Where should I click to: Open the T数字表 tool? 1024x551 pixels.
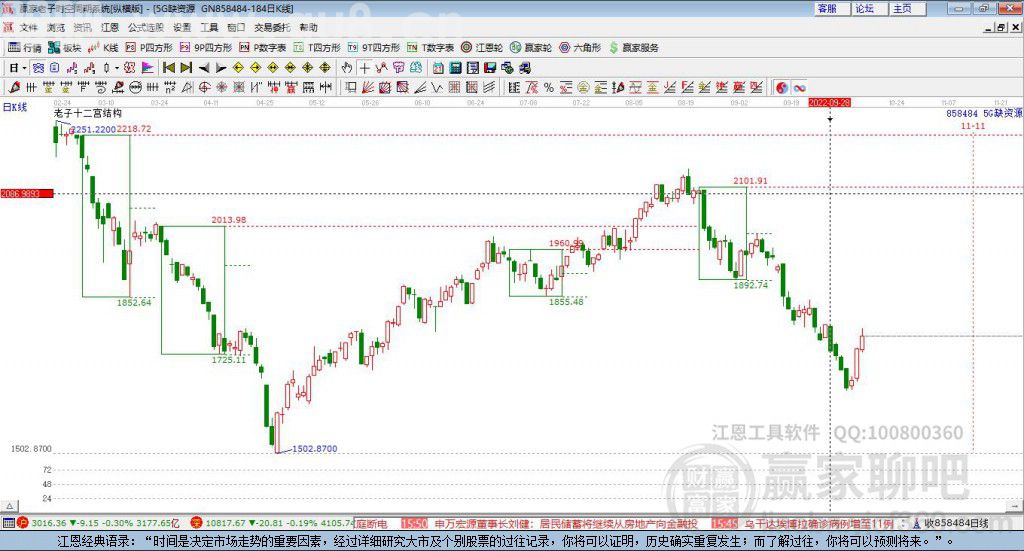pyautogui.click(x=430, y=48)
